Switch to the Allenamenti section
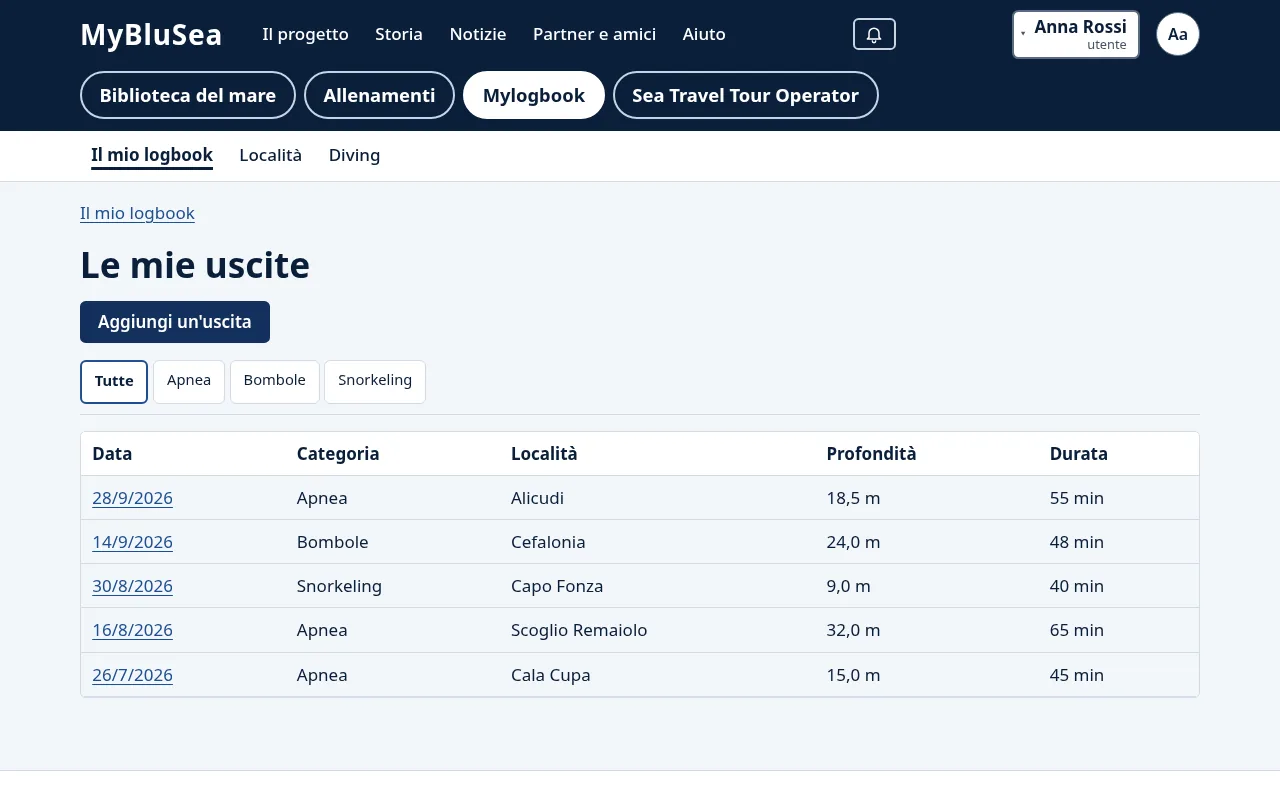This screenshot has height=800, width=1280. [x=379, y=95]
